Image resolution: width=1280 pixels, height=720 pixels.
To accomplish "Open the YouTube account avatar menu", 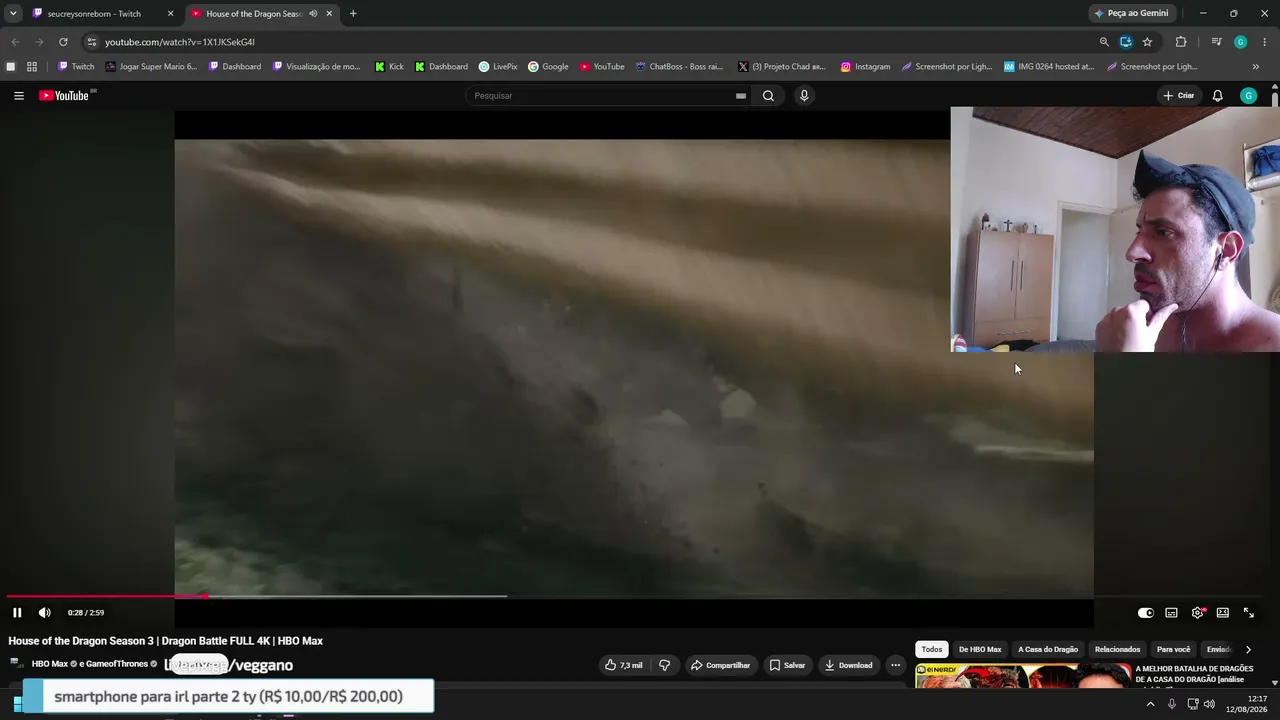I will [x=1248, y=96].
